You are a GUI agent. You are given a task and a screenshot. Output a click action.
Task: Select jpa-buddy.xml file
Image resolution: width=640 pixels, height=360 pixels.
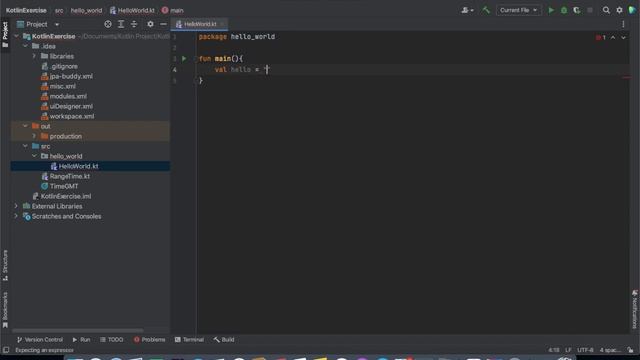pyautogui.click(x=71, y=76)
